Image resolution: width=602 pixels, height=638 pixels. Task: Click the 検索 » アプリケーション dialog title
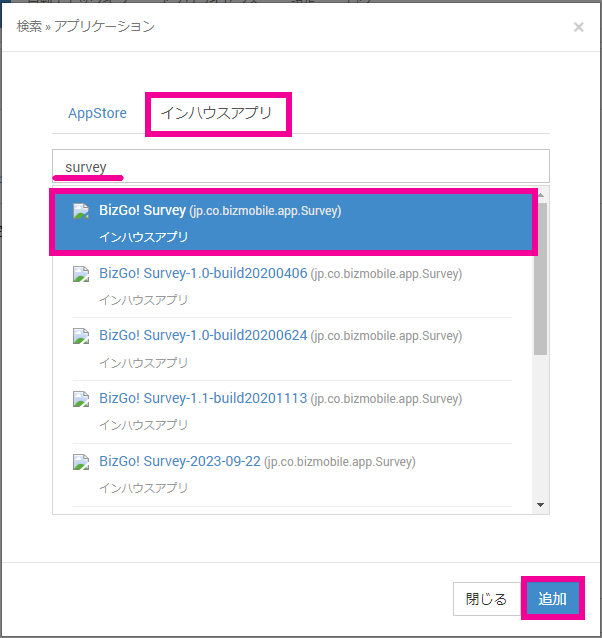pyautogui.click(x=86, y=26)
